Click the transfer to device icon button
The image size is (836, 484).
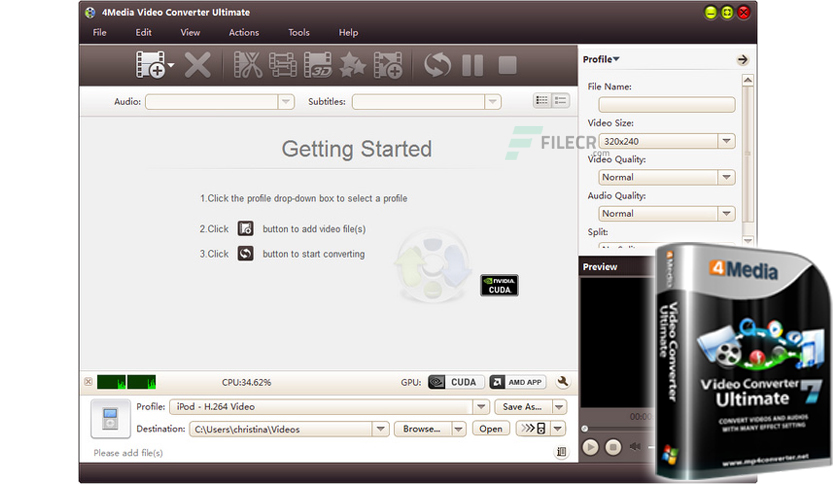(x=533, y=429)
